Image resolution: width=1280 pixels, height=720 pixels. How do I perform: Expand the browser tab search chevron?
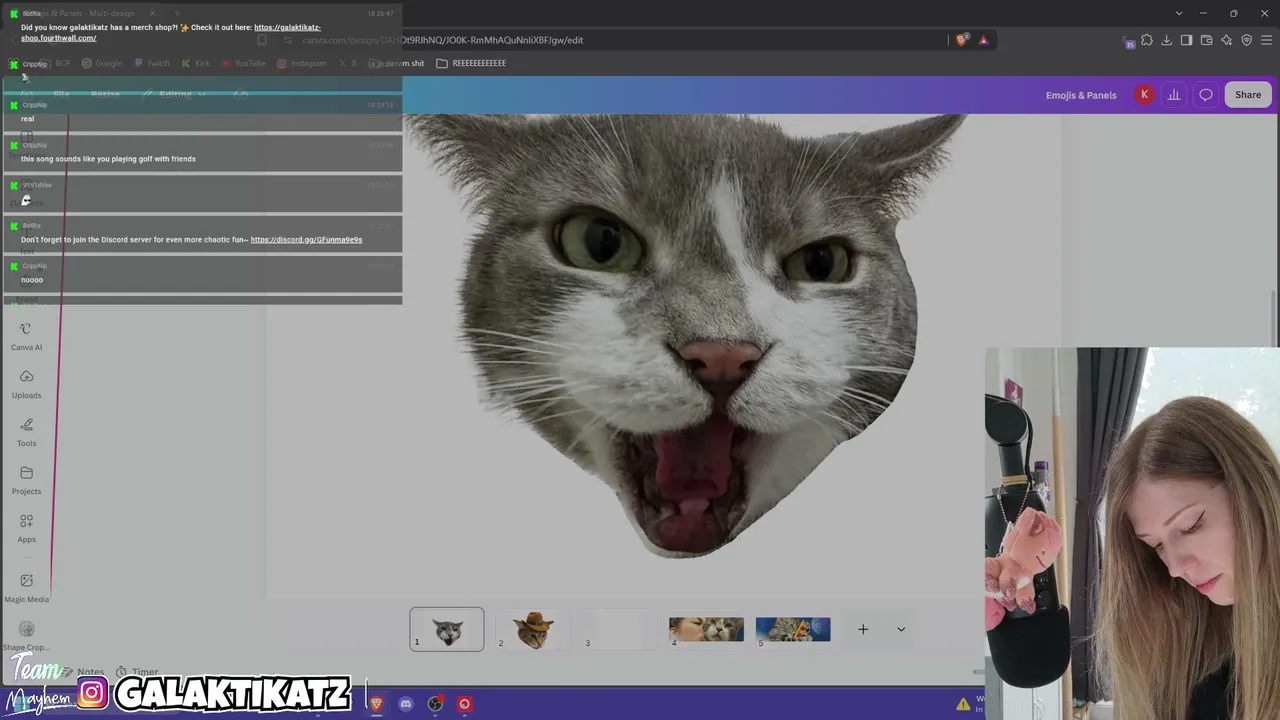pos(1179,13)
